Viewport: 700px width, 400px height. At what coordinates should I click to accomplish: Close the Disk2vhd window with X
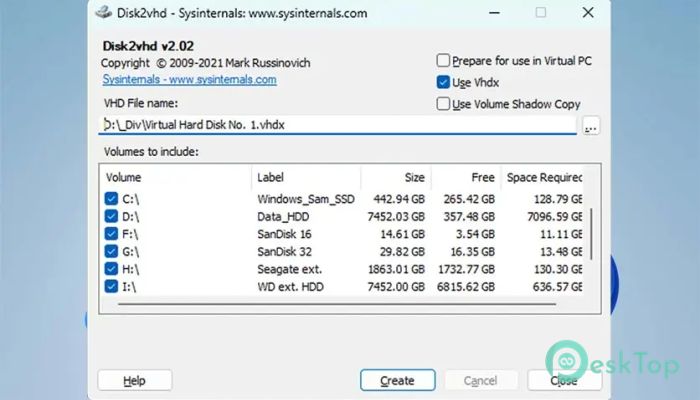coord(588,12)
